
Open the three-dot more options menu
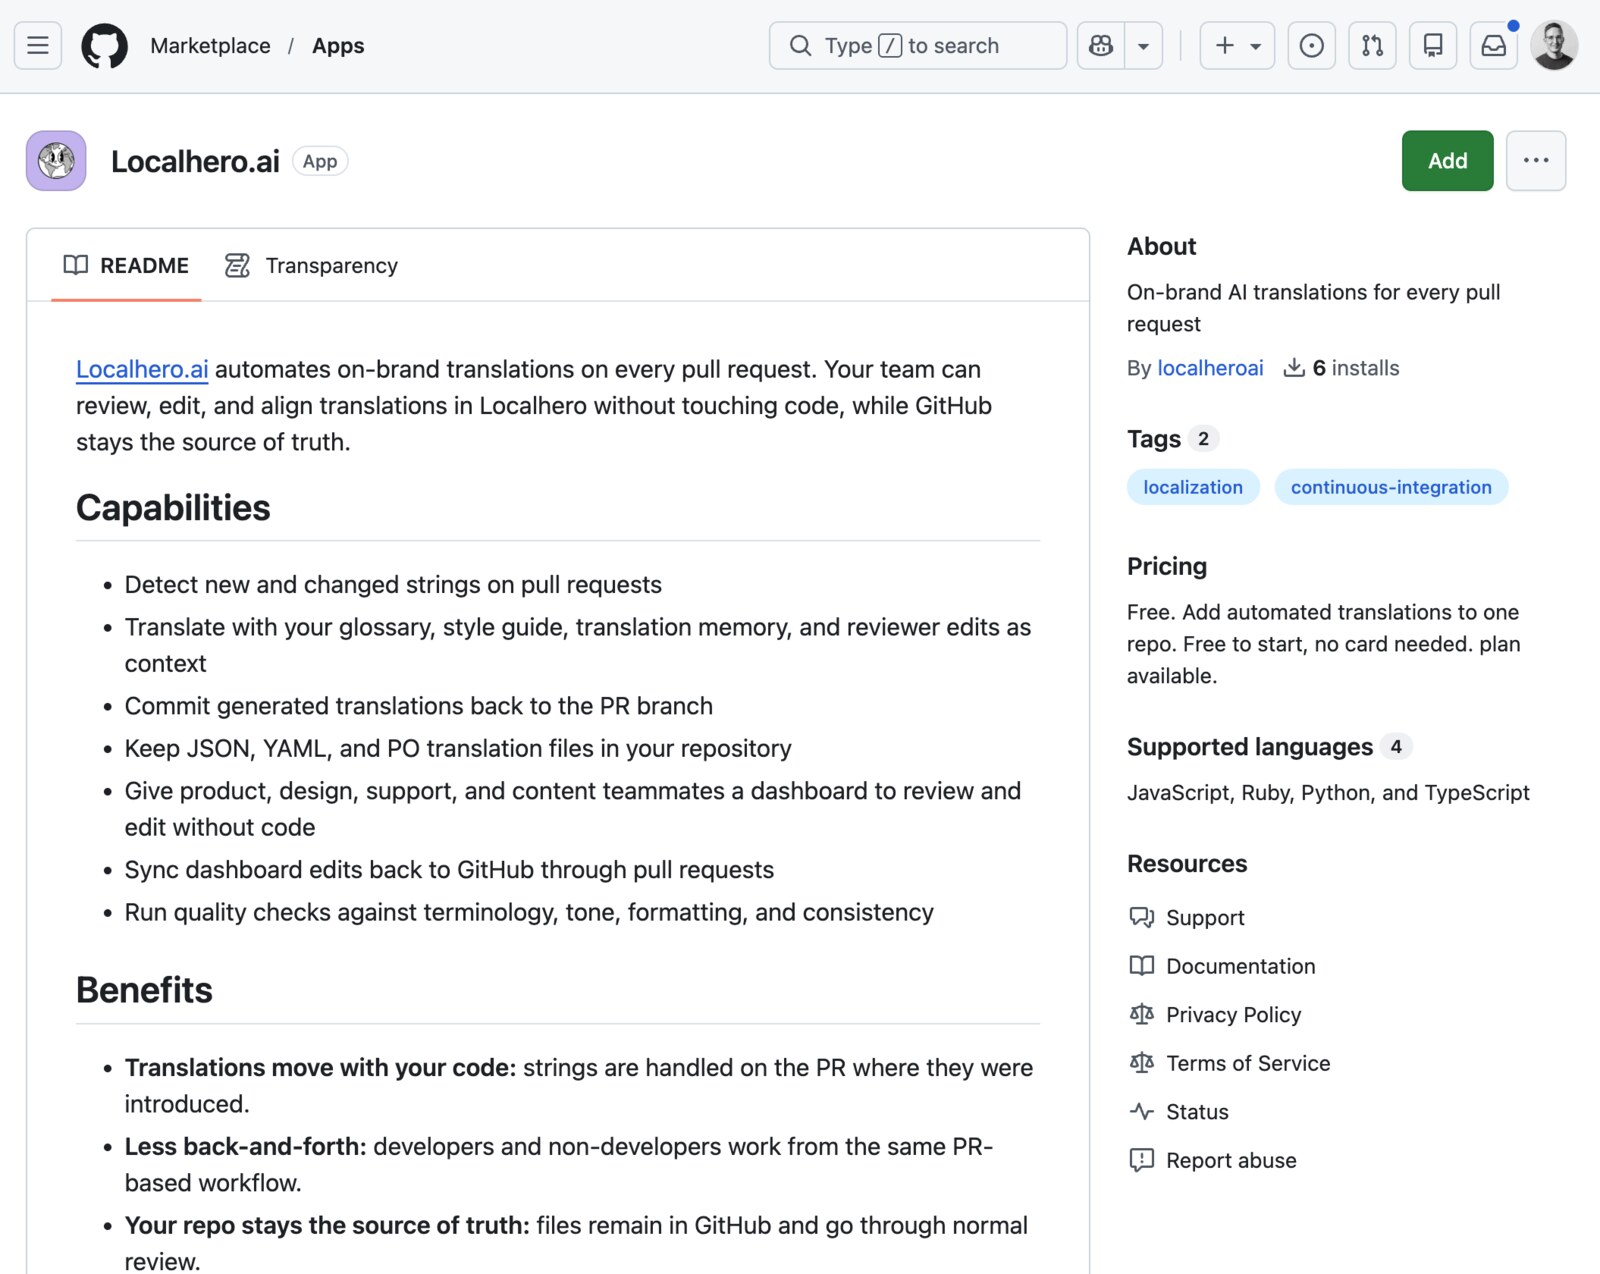[x=1536, y=160]
